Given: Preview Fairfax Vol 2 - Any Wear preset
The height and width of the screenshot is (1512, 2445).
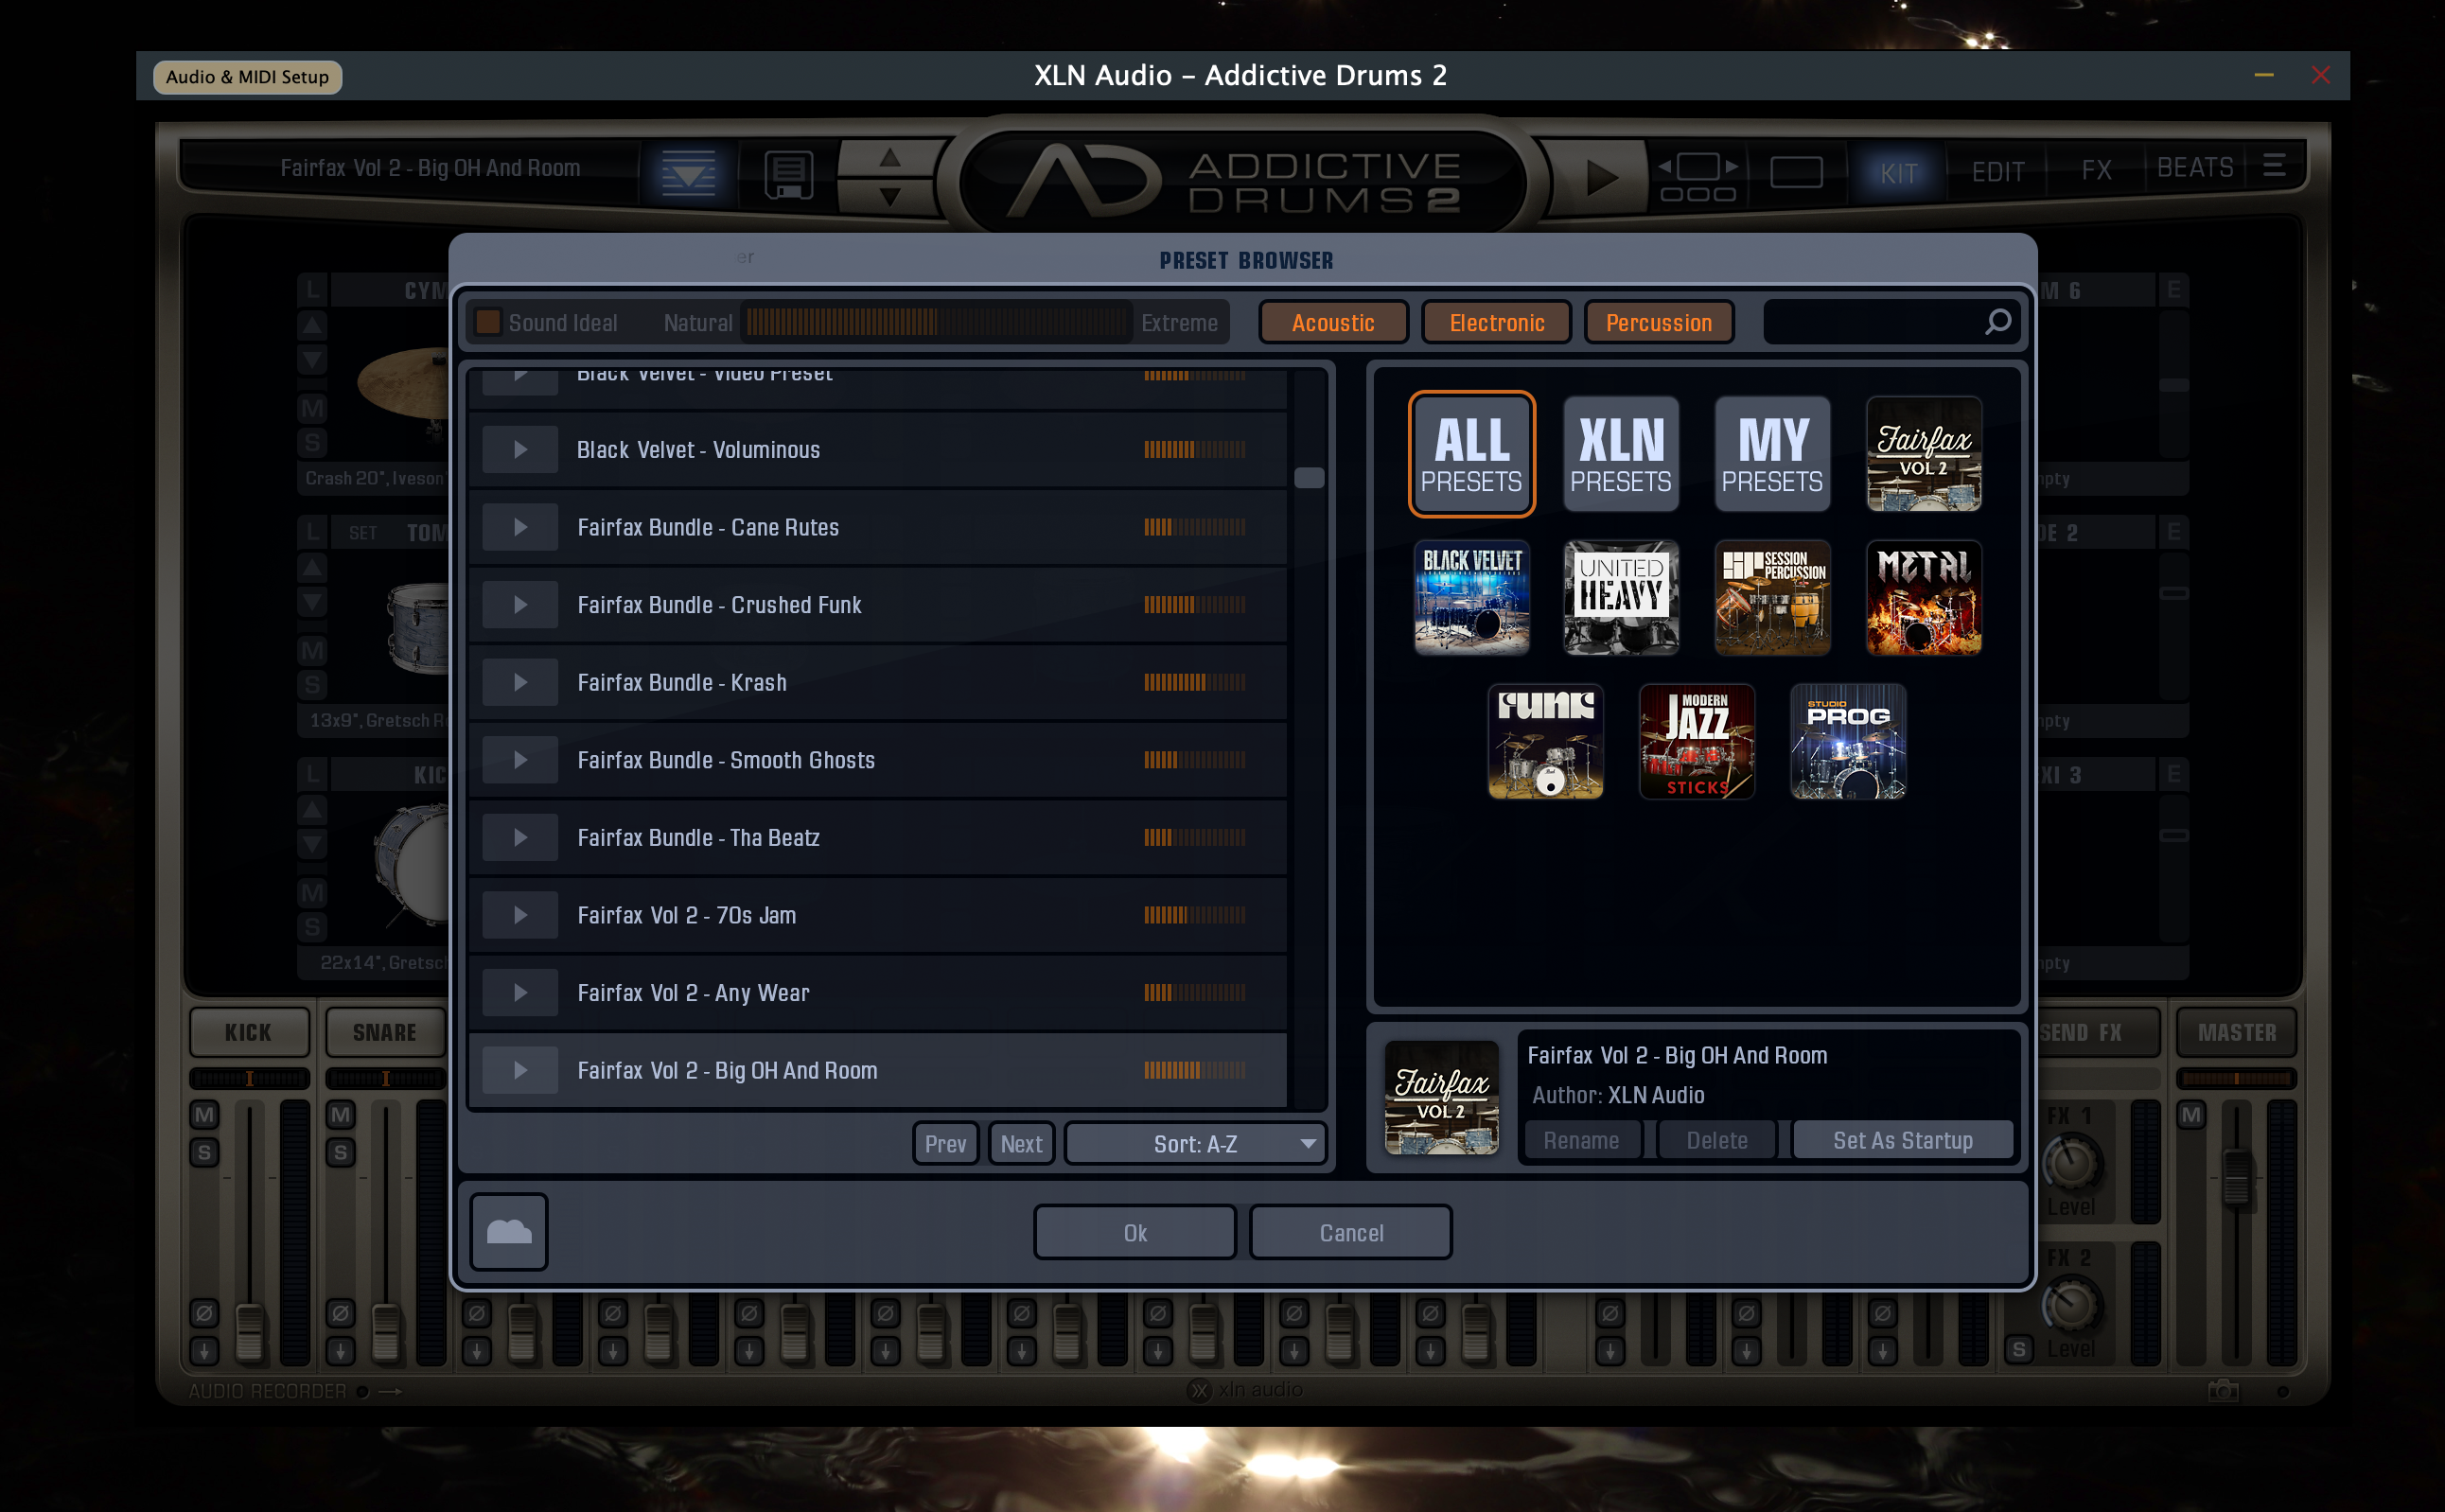Looking at the screenshot, I should click(519, 992).
